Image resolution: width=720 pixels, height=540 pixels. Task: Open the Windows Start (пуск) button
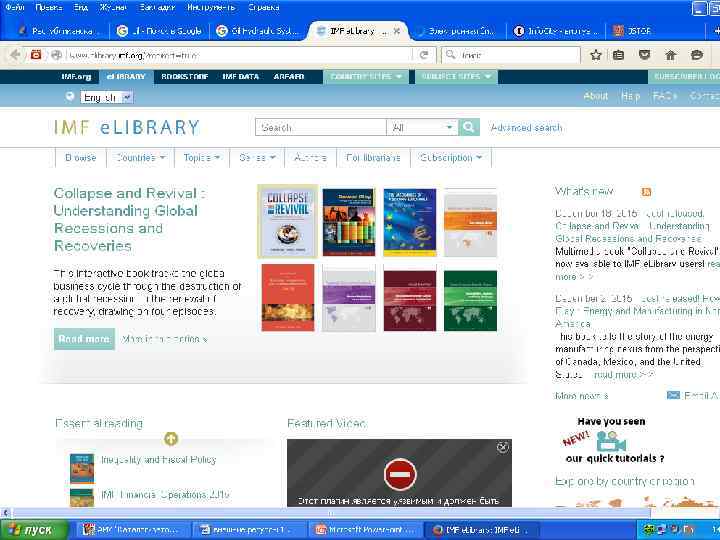click(33, 530)
